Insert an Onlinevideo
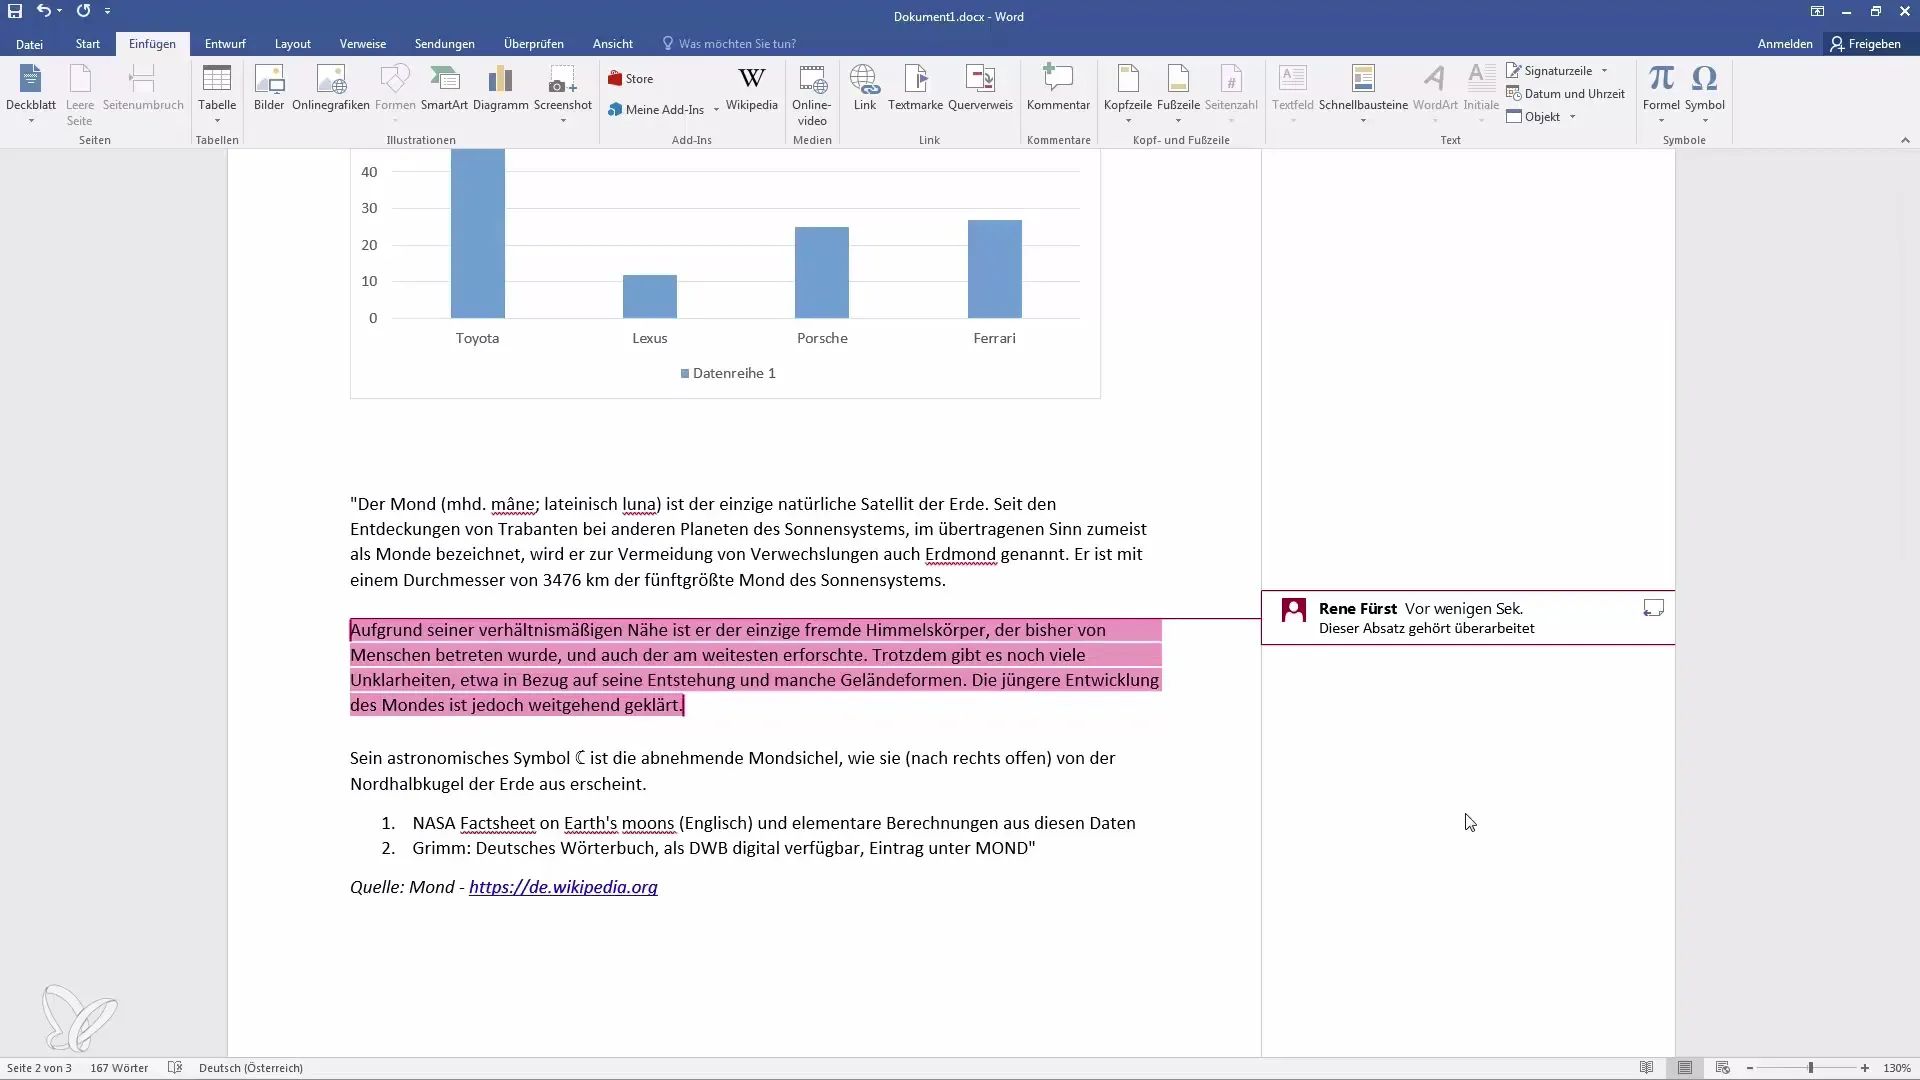Viewport: 1920px width, 1080px height. (812, 94)
